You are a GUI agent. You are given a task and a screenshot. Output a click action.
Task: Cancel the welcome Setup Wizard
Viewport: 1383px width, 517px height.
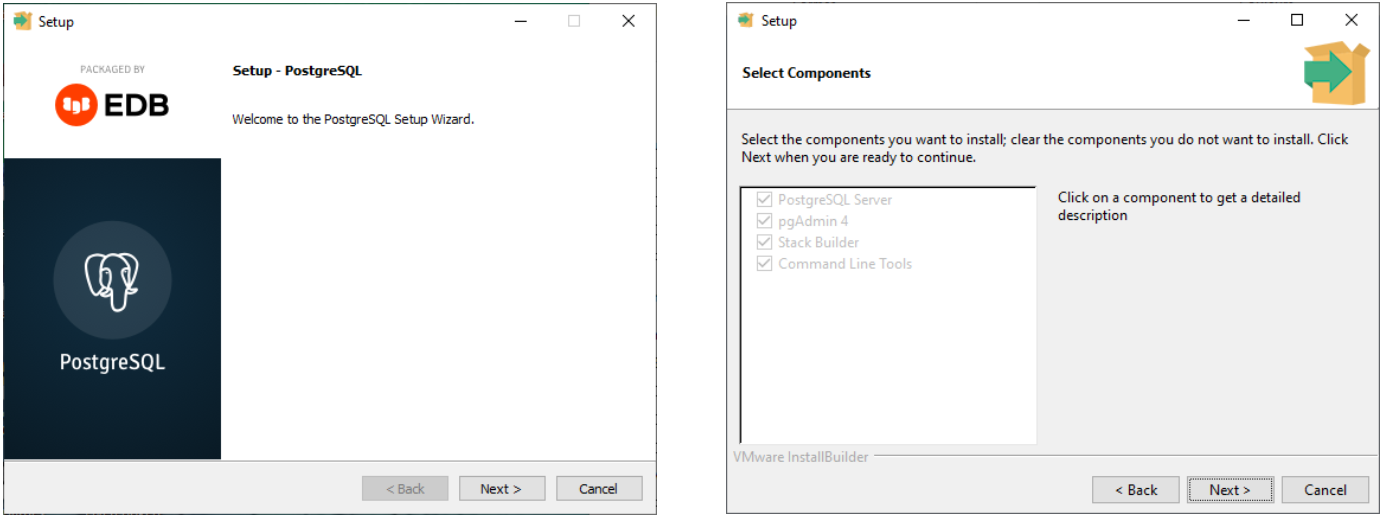[x=598, y=489]
